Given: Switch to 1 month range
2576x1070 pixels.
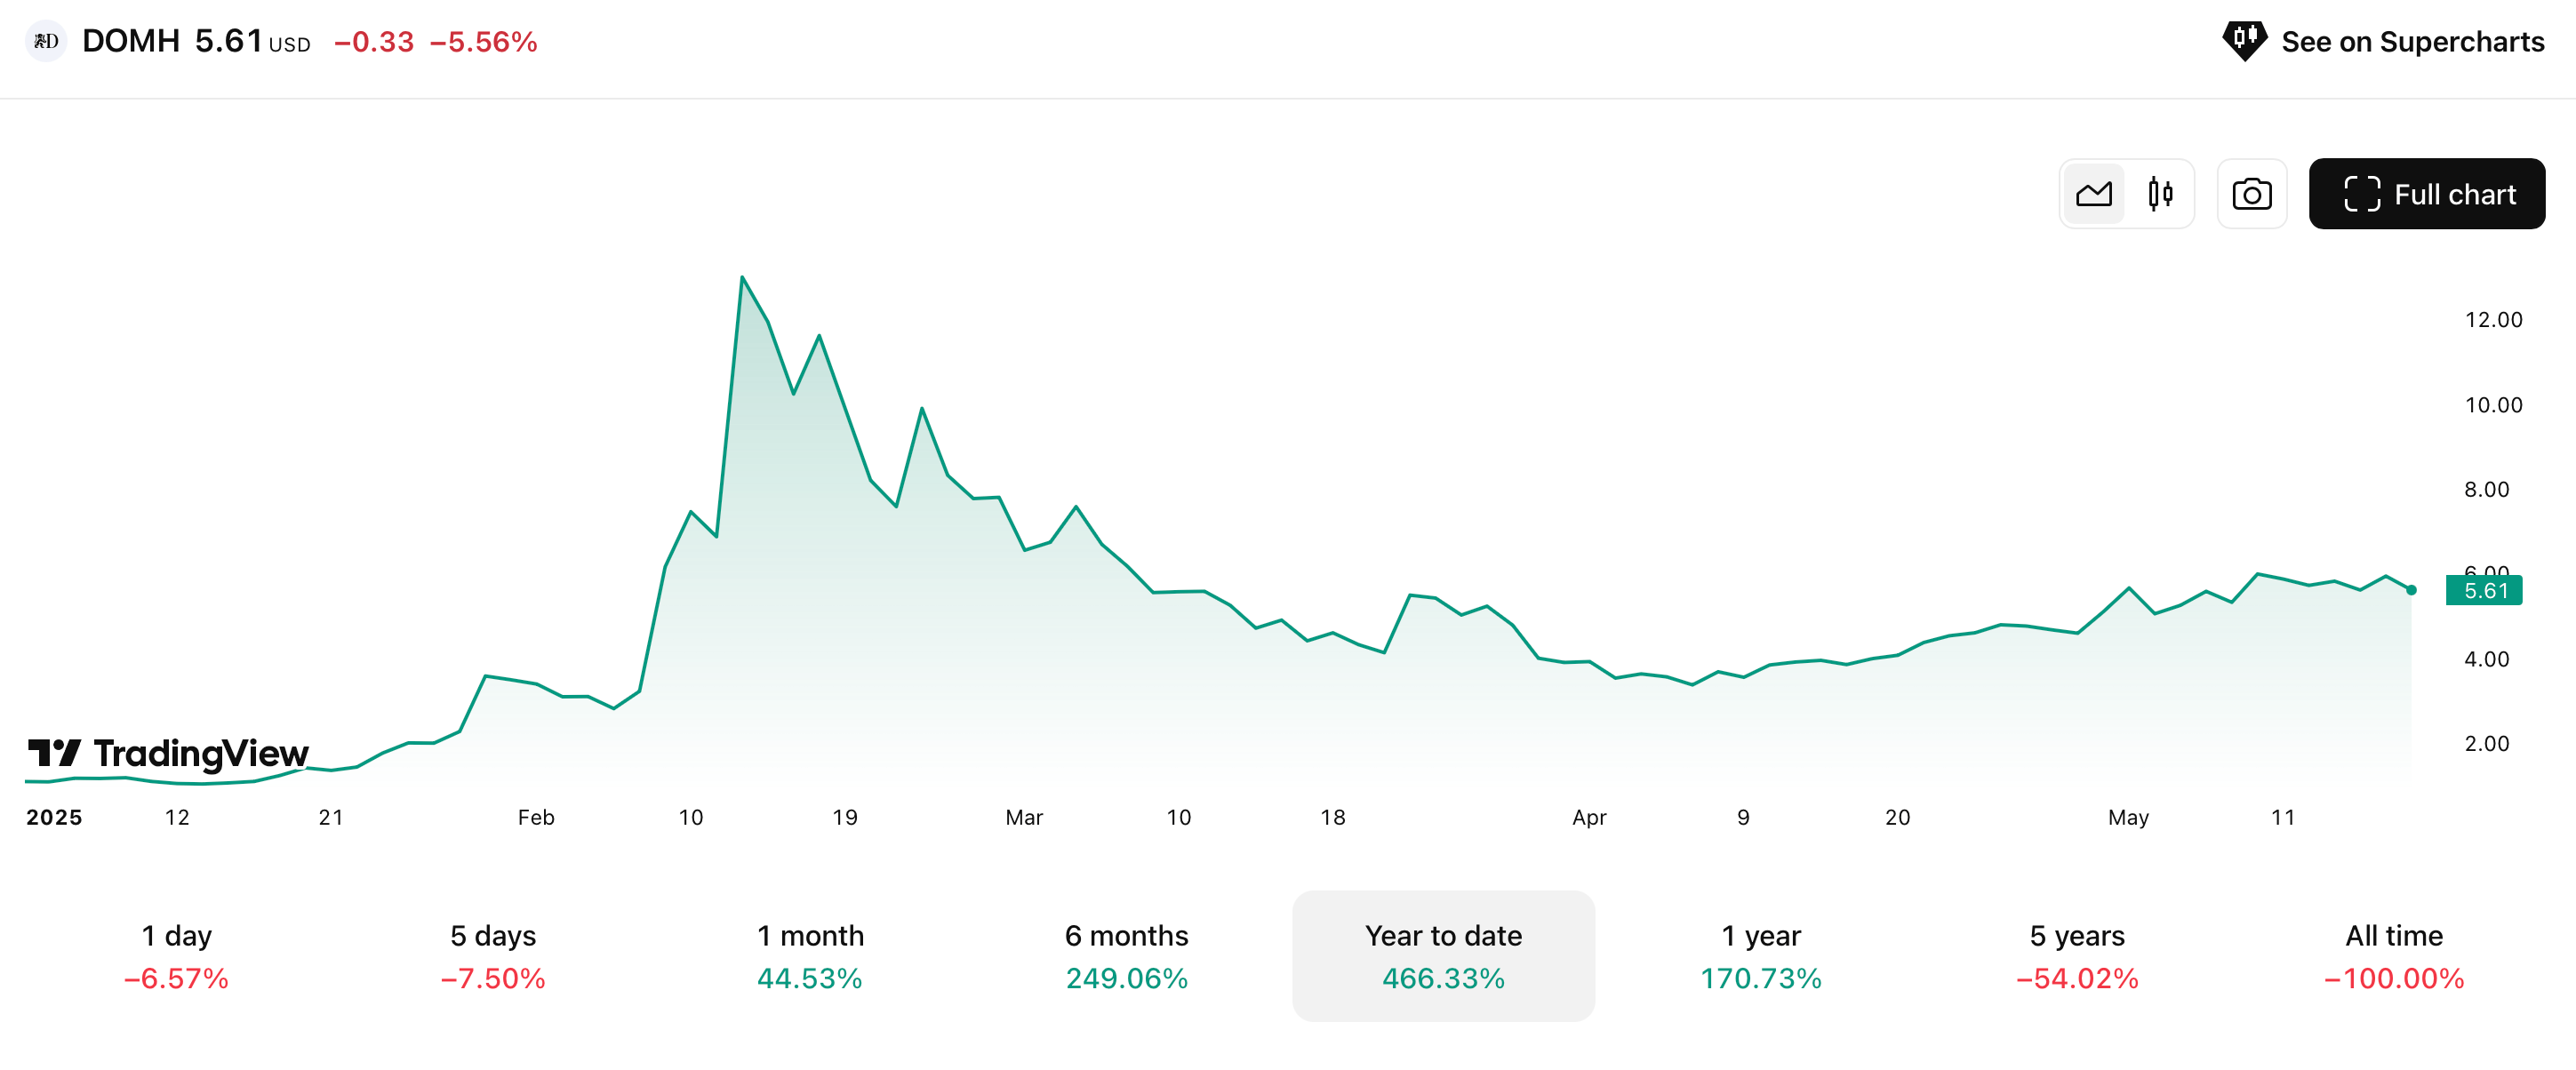Looking at the screenshot, I should click(x=810, y=956).
